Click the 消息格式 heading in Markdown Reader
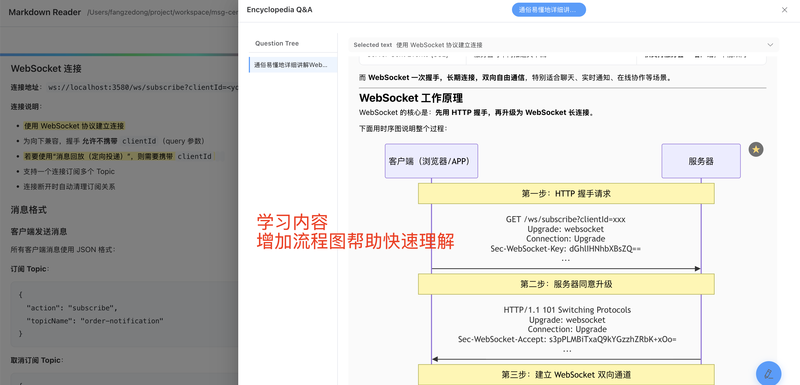This screenshot has width=800, height=385. point(29,210)
